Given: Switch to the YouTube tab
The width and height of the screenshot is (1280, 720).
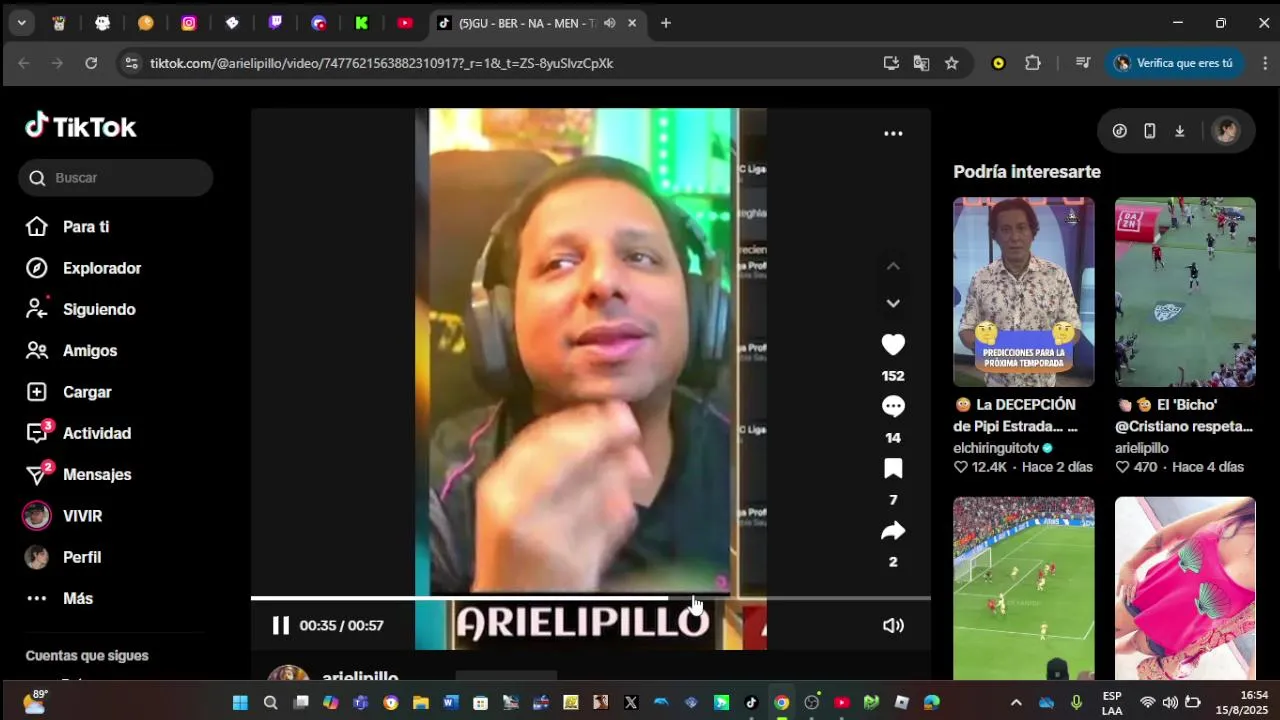Looking at the screenshot, I should coord(405,23).
